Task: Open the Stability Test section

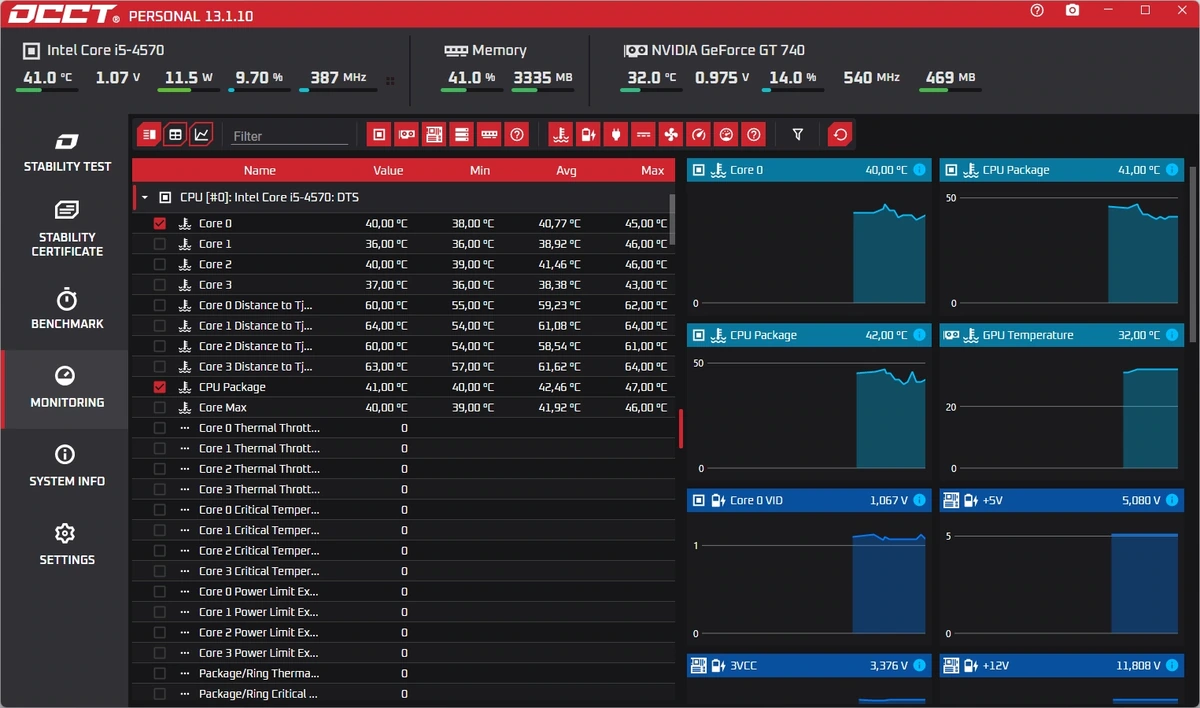Action: tap(67, 151)
